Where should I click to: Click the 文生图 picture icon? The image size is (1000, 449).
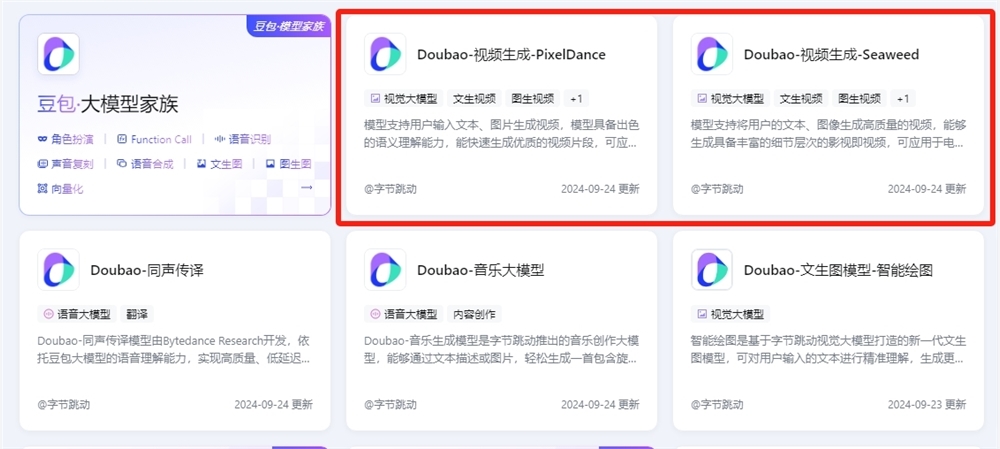pos(202,164)
